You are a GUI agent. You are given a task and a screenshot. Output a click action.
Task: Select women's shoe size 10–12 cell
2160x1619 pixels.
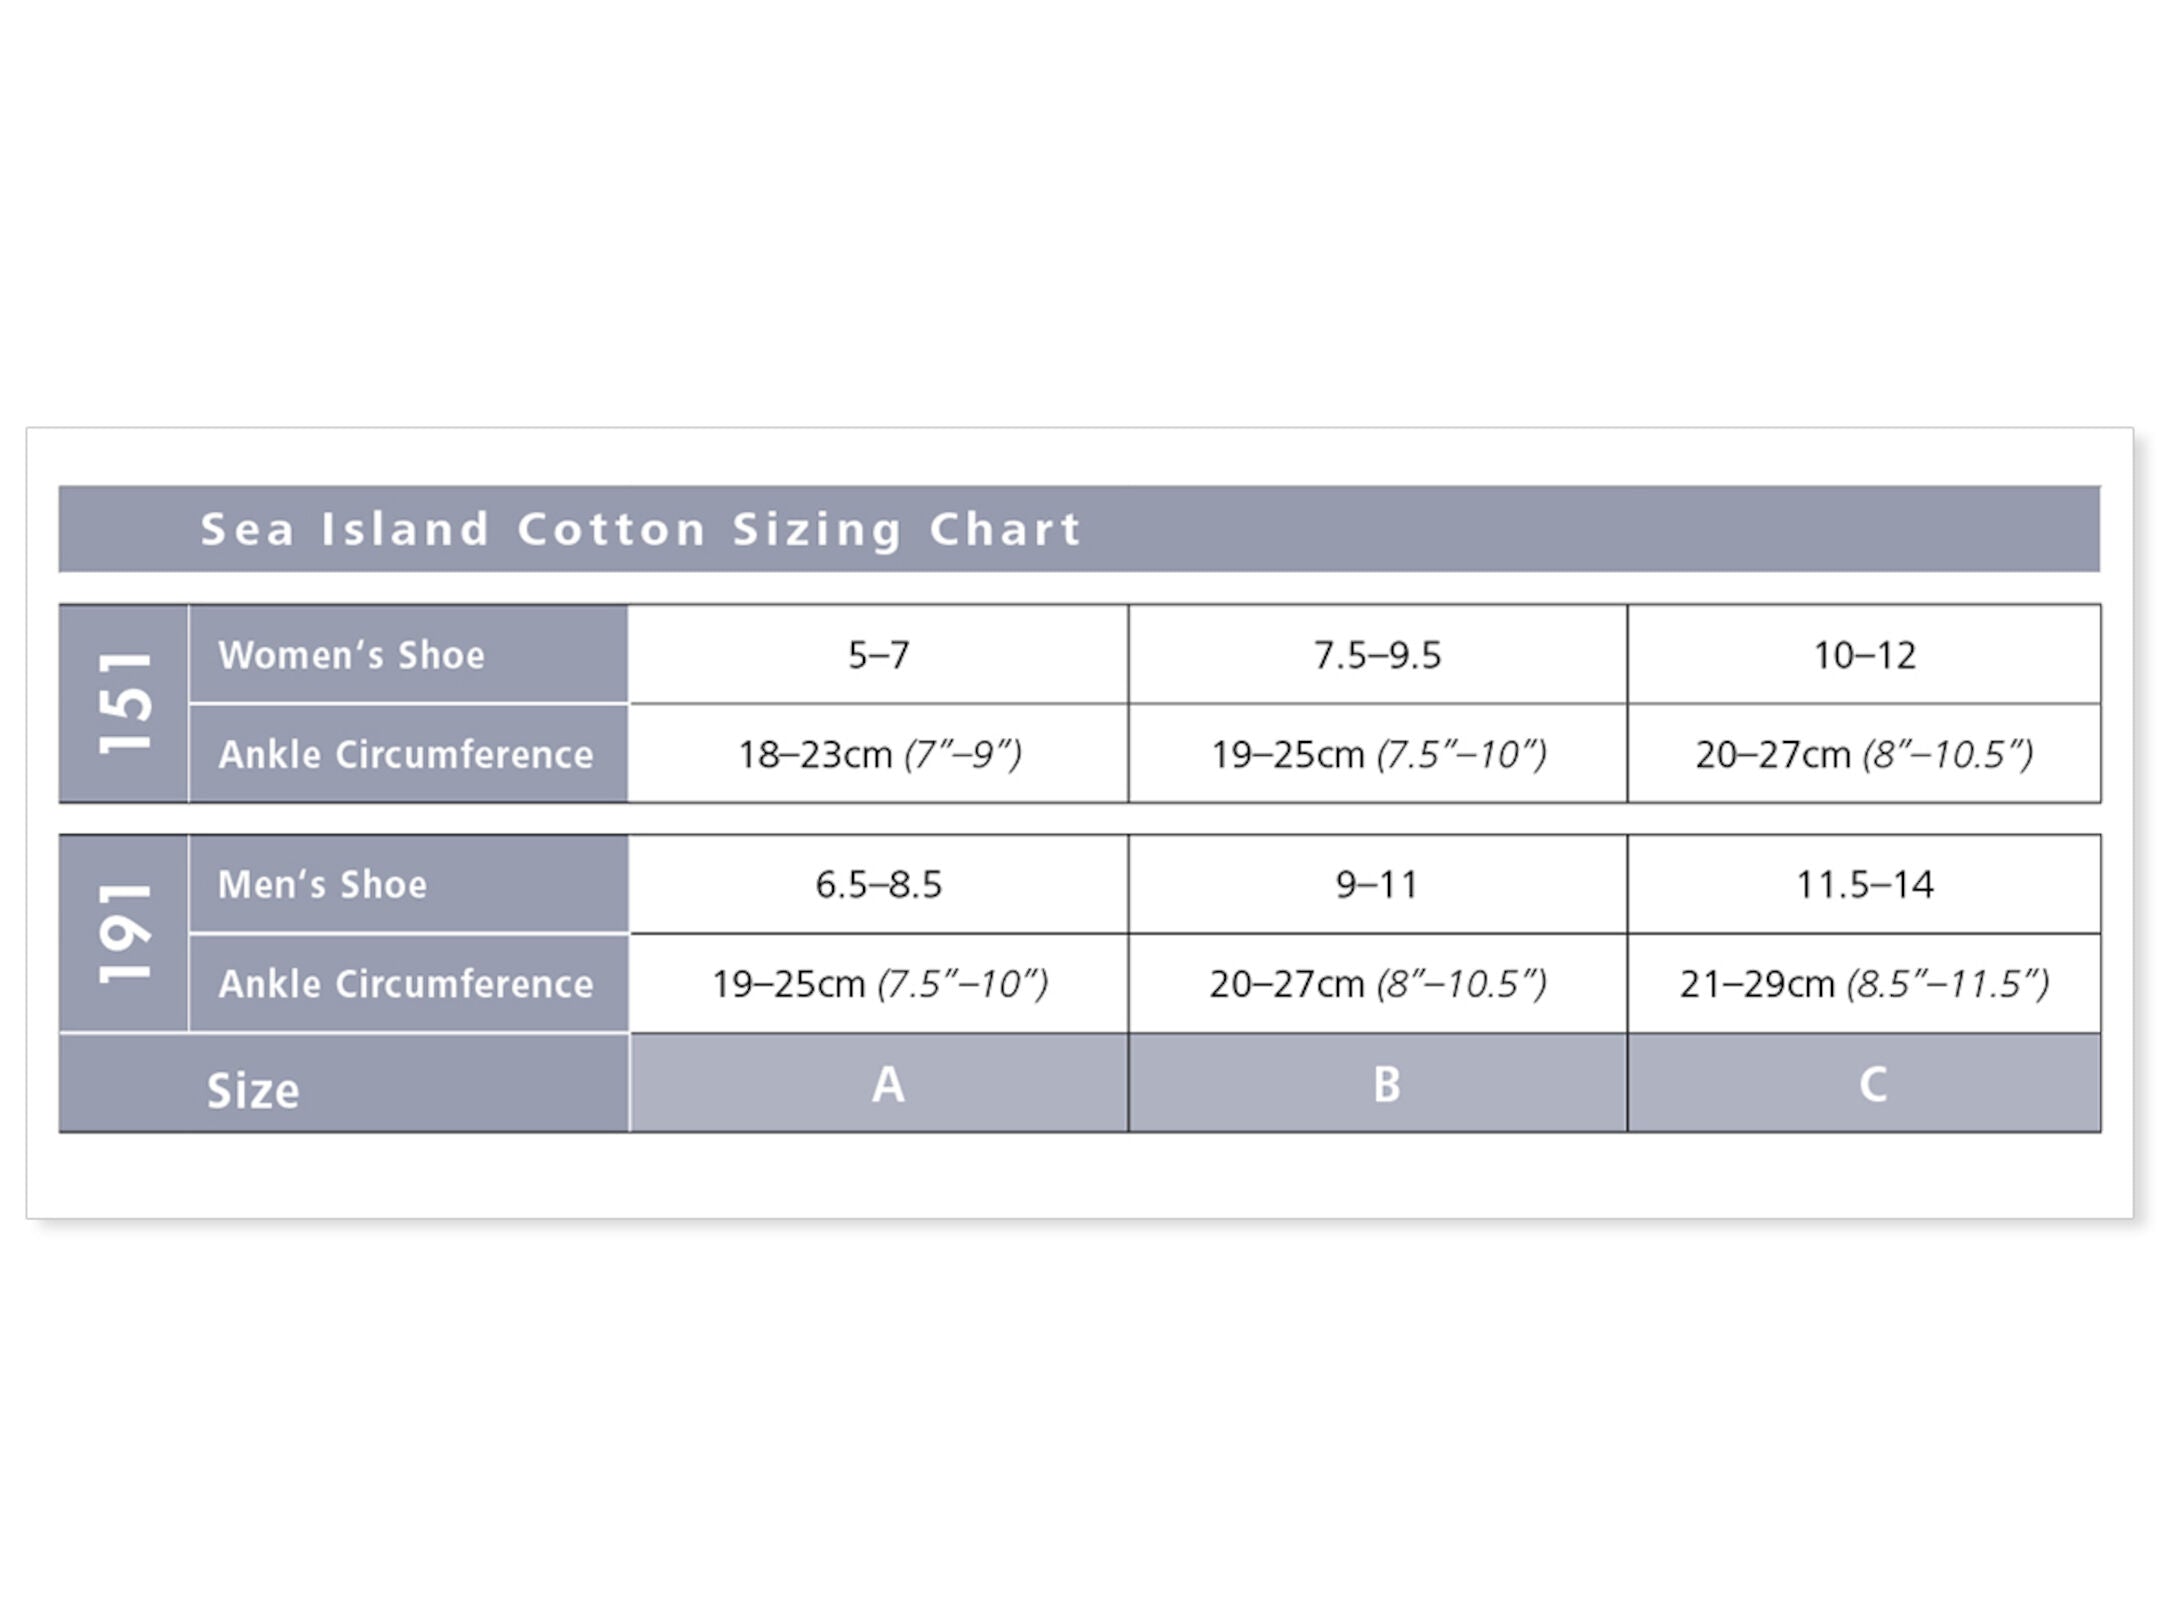(x=1864, y=655)
